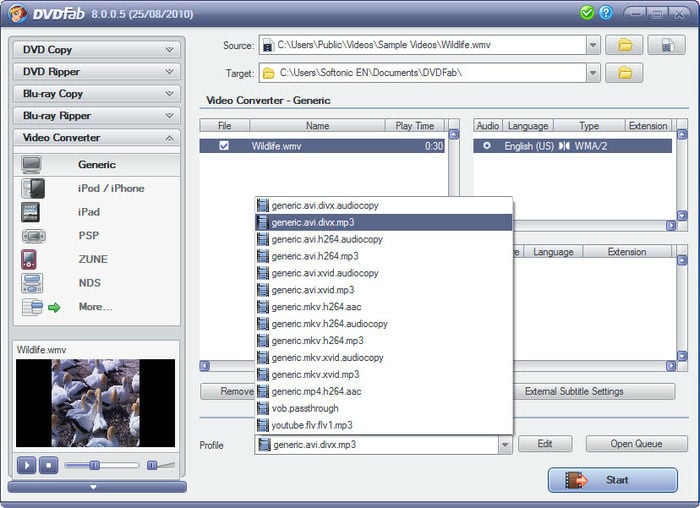Screen dimensions: 700x508
Task: Click the Wildlife.wmv preview thumbnail
Action: [96, 403]
